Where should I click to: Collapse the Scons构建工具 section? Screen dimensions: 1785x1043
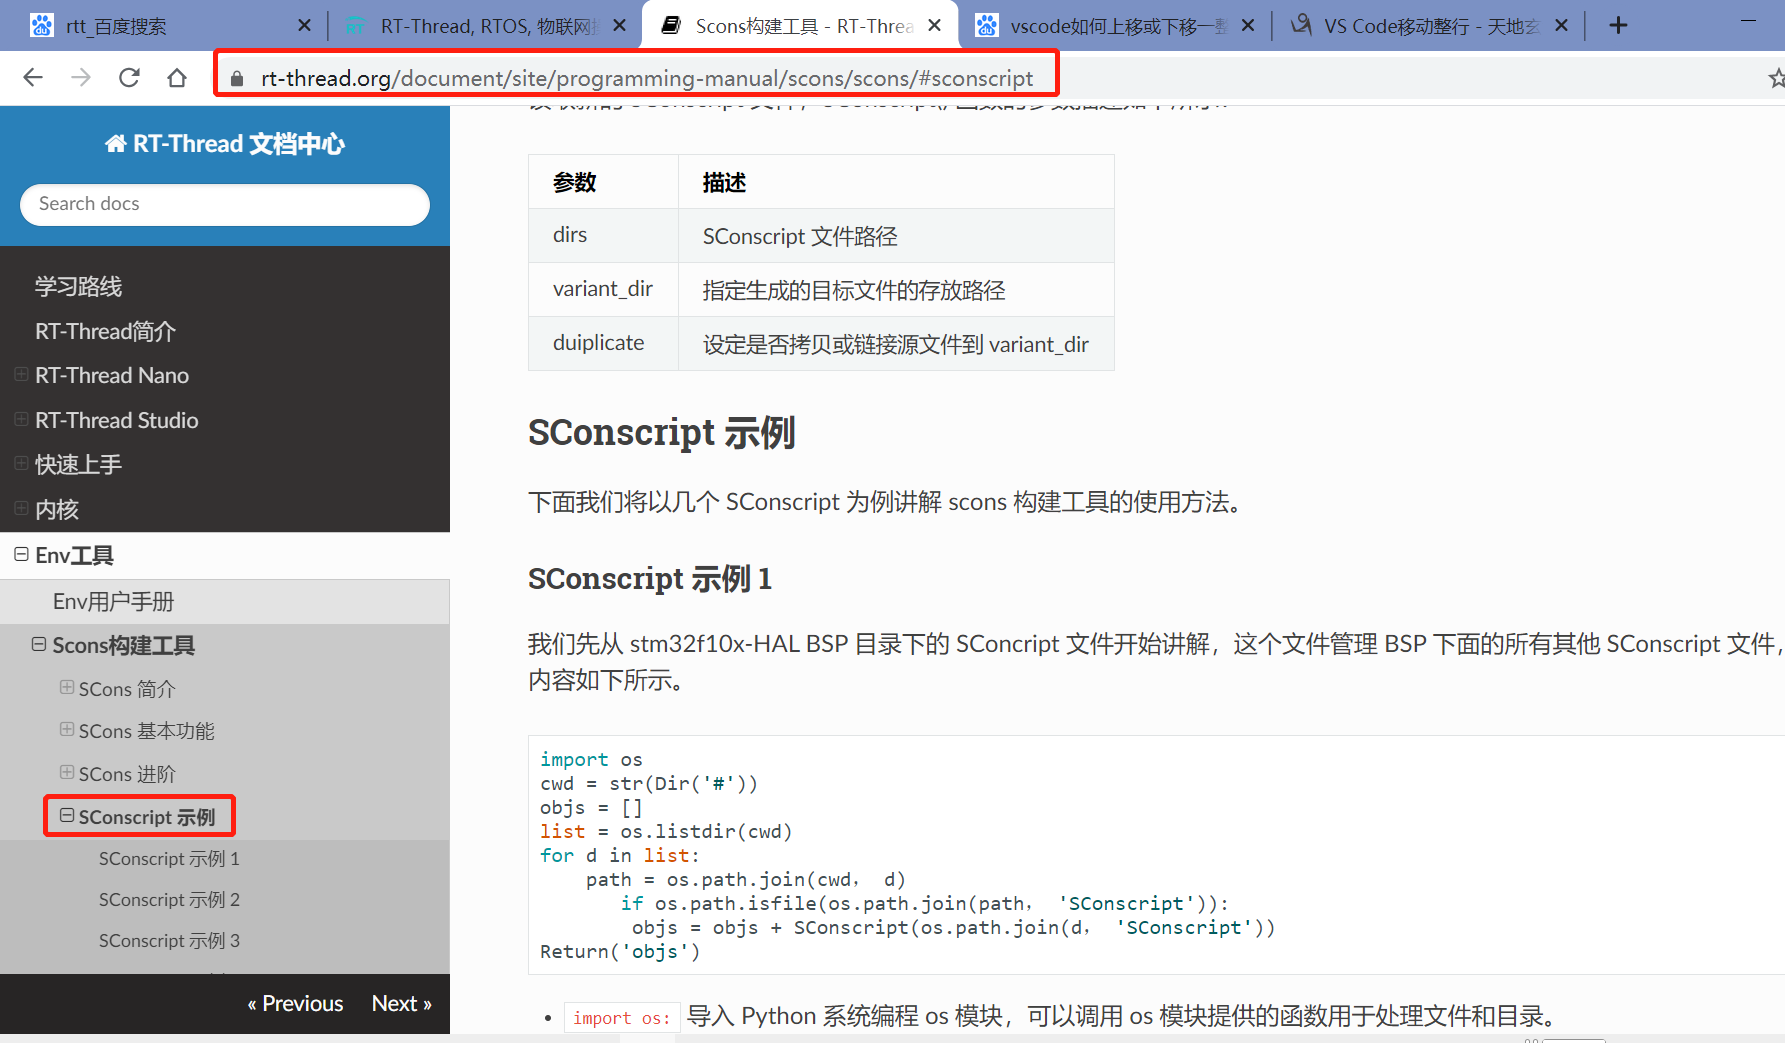point(39,645)
